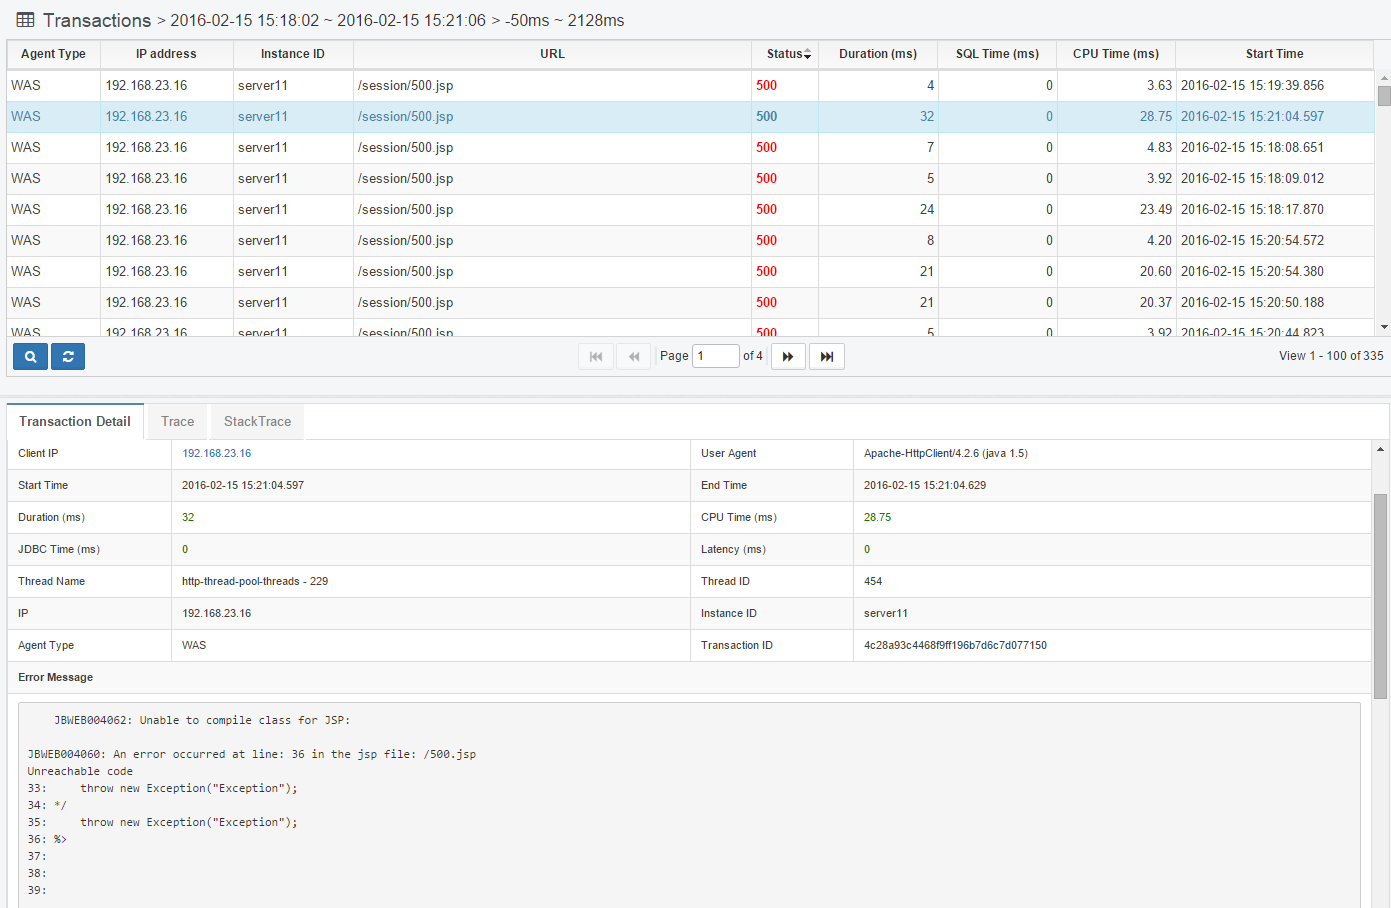Click the Client IP 192.168.23.16 link
Screen dimensions: 1391x908
(x=217, y=454)
